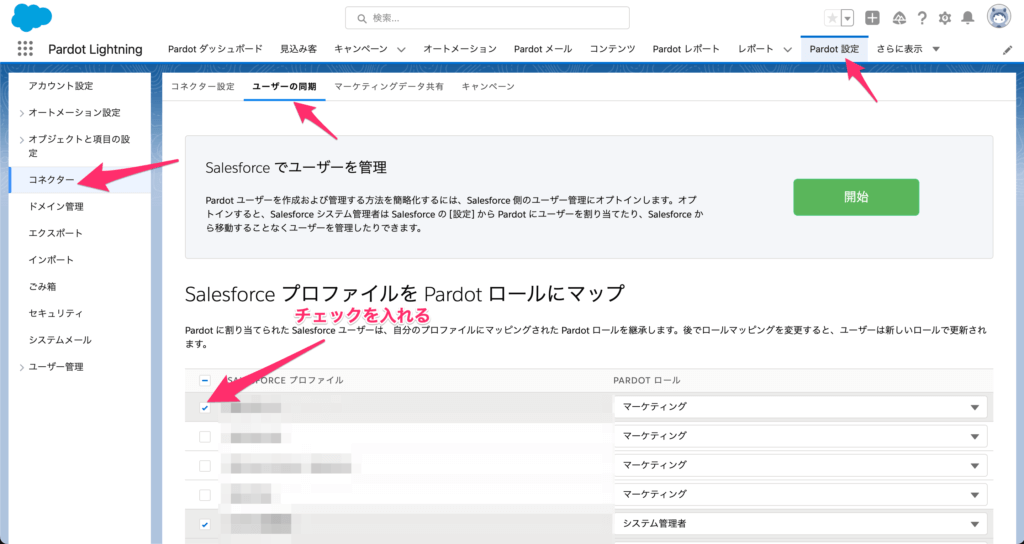The height and width of the screenshot is (544, 1024).
Task: Expand the オブジェクトと項目の設定 sidebar chevron
Action: click(x=22, y=140)
